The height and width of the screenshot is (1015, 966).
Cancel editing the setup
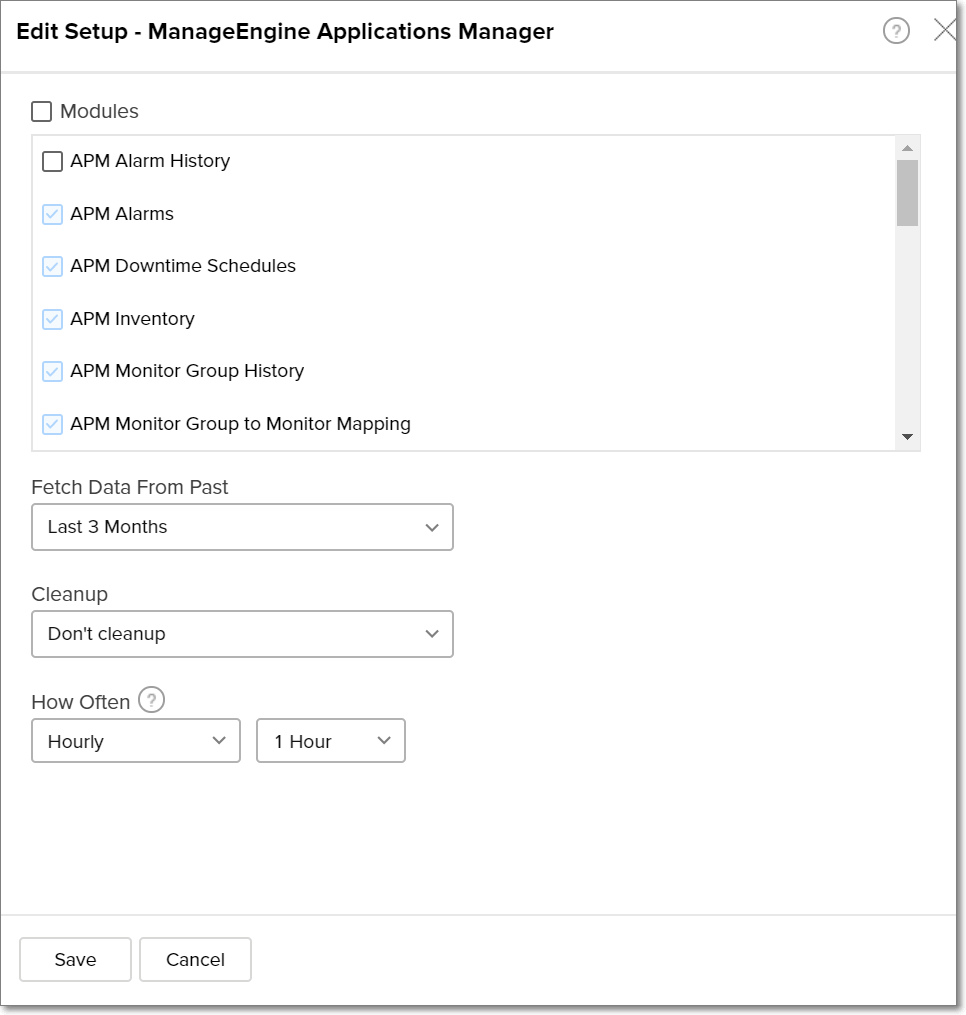coord(195,959)
